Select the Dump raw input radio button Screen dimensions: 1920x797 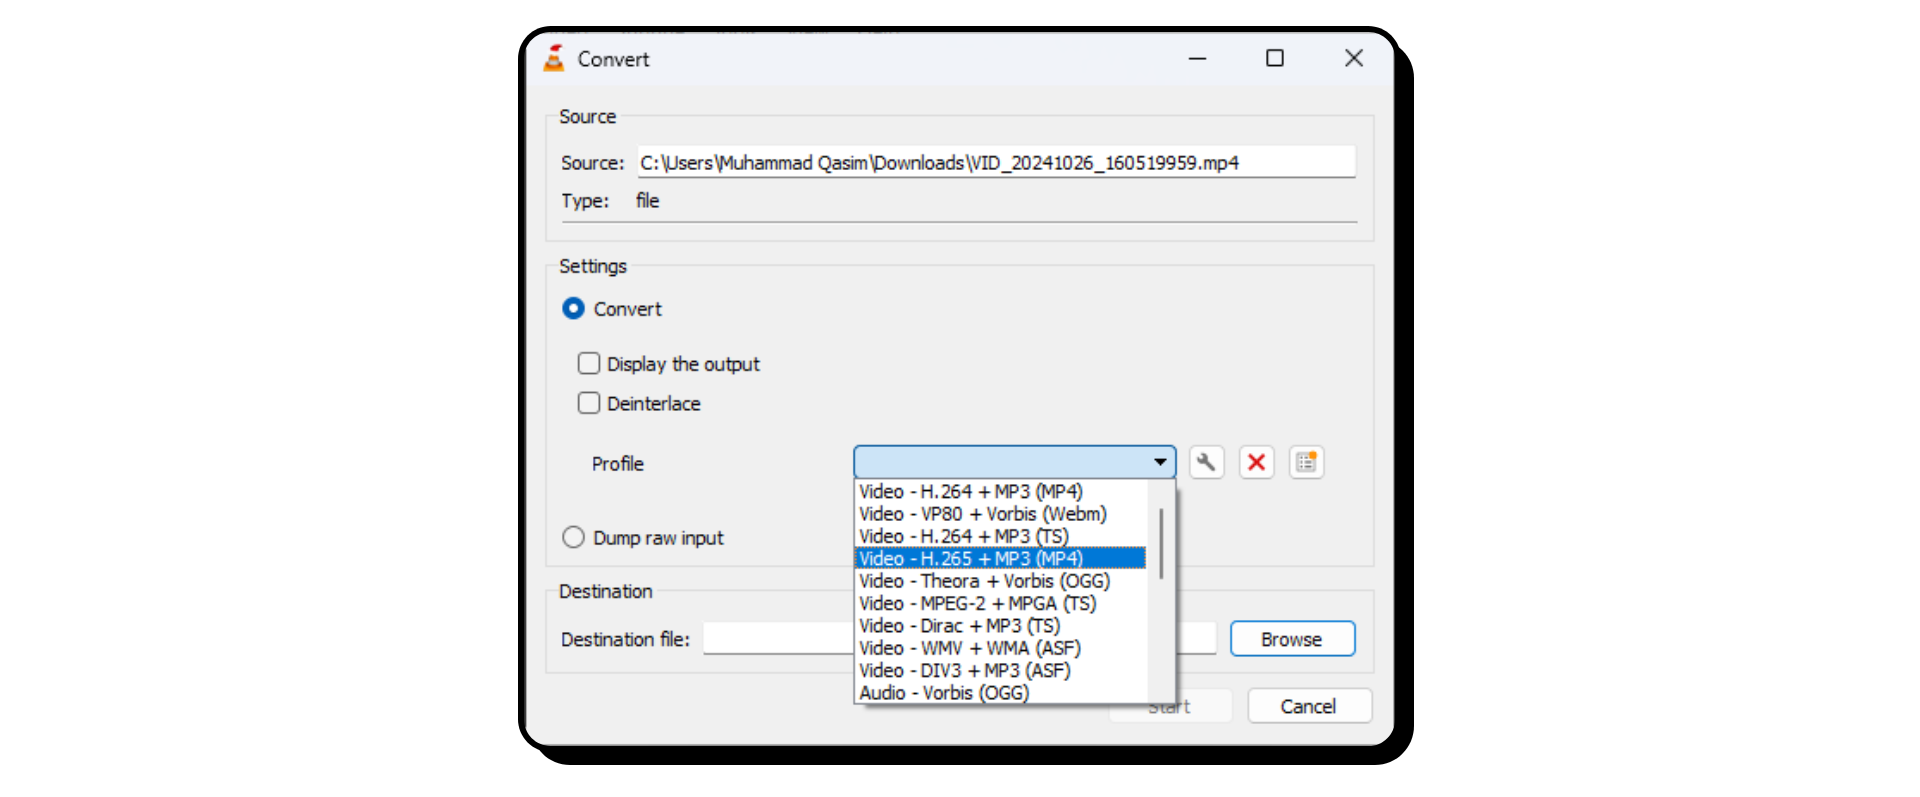pyautogui.click(x=573, y=538)
